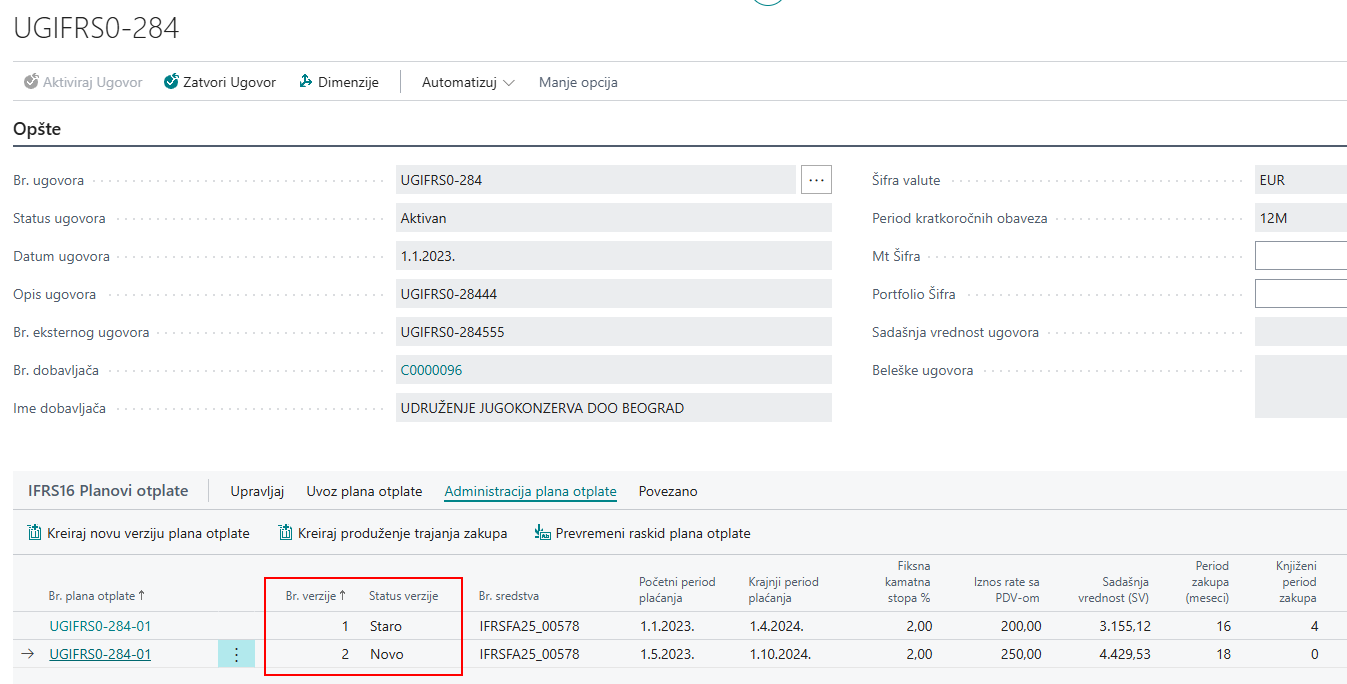The image size is (1347, 684).
Task: Sort by the Br. verzije column header
Action: click(316, 596)
